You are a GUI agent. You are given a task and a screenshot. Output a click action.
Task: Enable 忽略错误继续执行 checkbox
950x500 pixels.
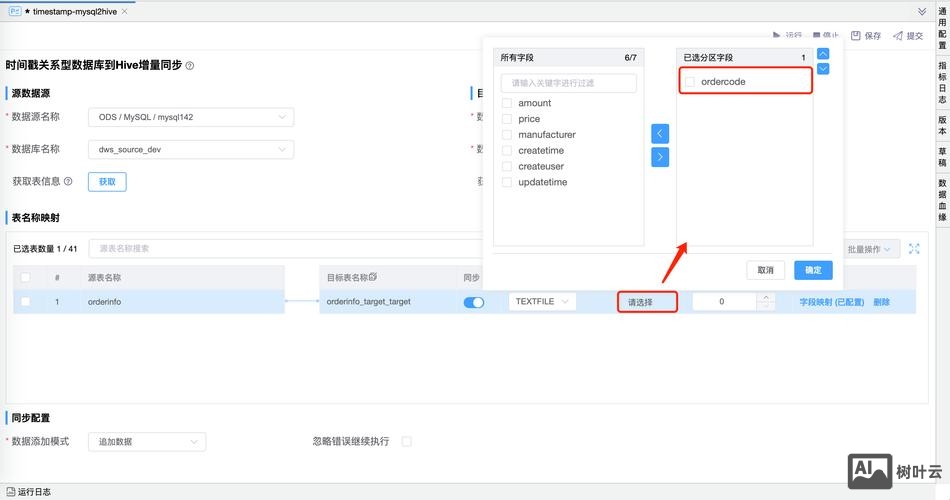coord(407,441)
